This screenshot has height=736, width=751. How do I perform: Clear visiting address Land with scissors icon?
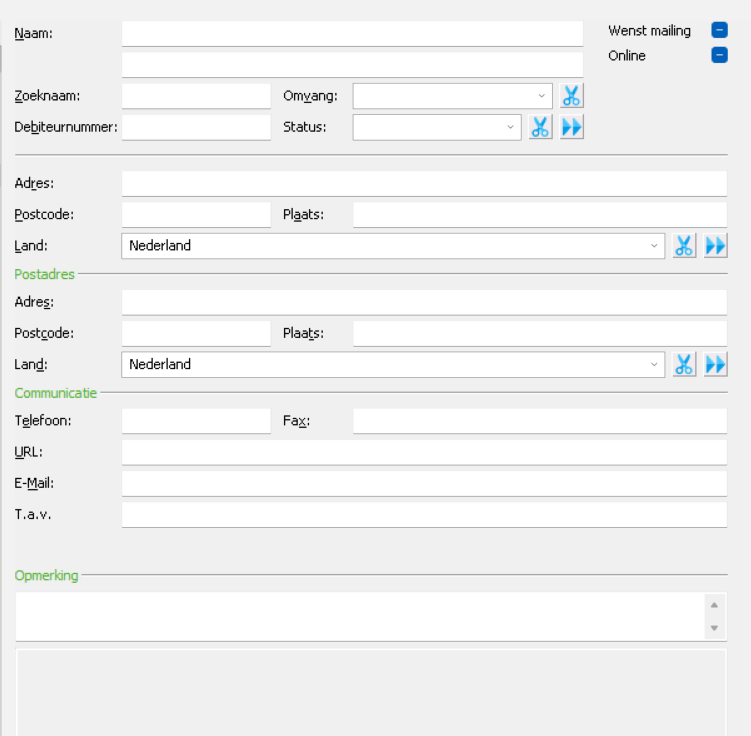pos(684,246)
